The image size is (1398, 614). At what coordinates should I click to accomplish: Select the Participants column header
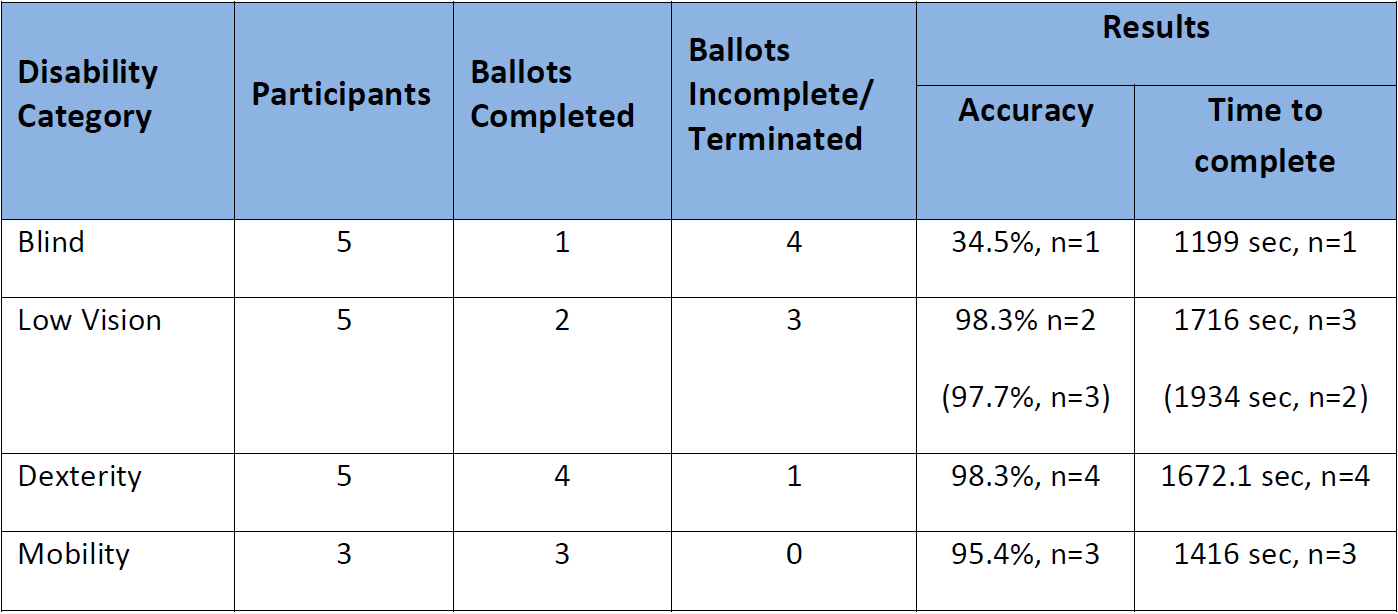click(x=343, y=110)
